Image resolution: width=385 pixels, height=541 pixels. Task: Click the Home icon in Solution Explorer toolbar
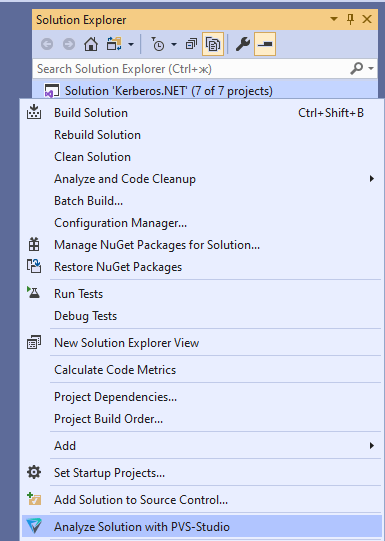click(91, 44)
